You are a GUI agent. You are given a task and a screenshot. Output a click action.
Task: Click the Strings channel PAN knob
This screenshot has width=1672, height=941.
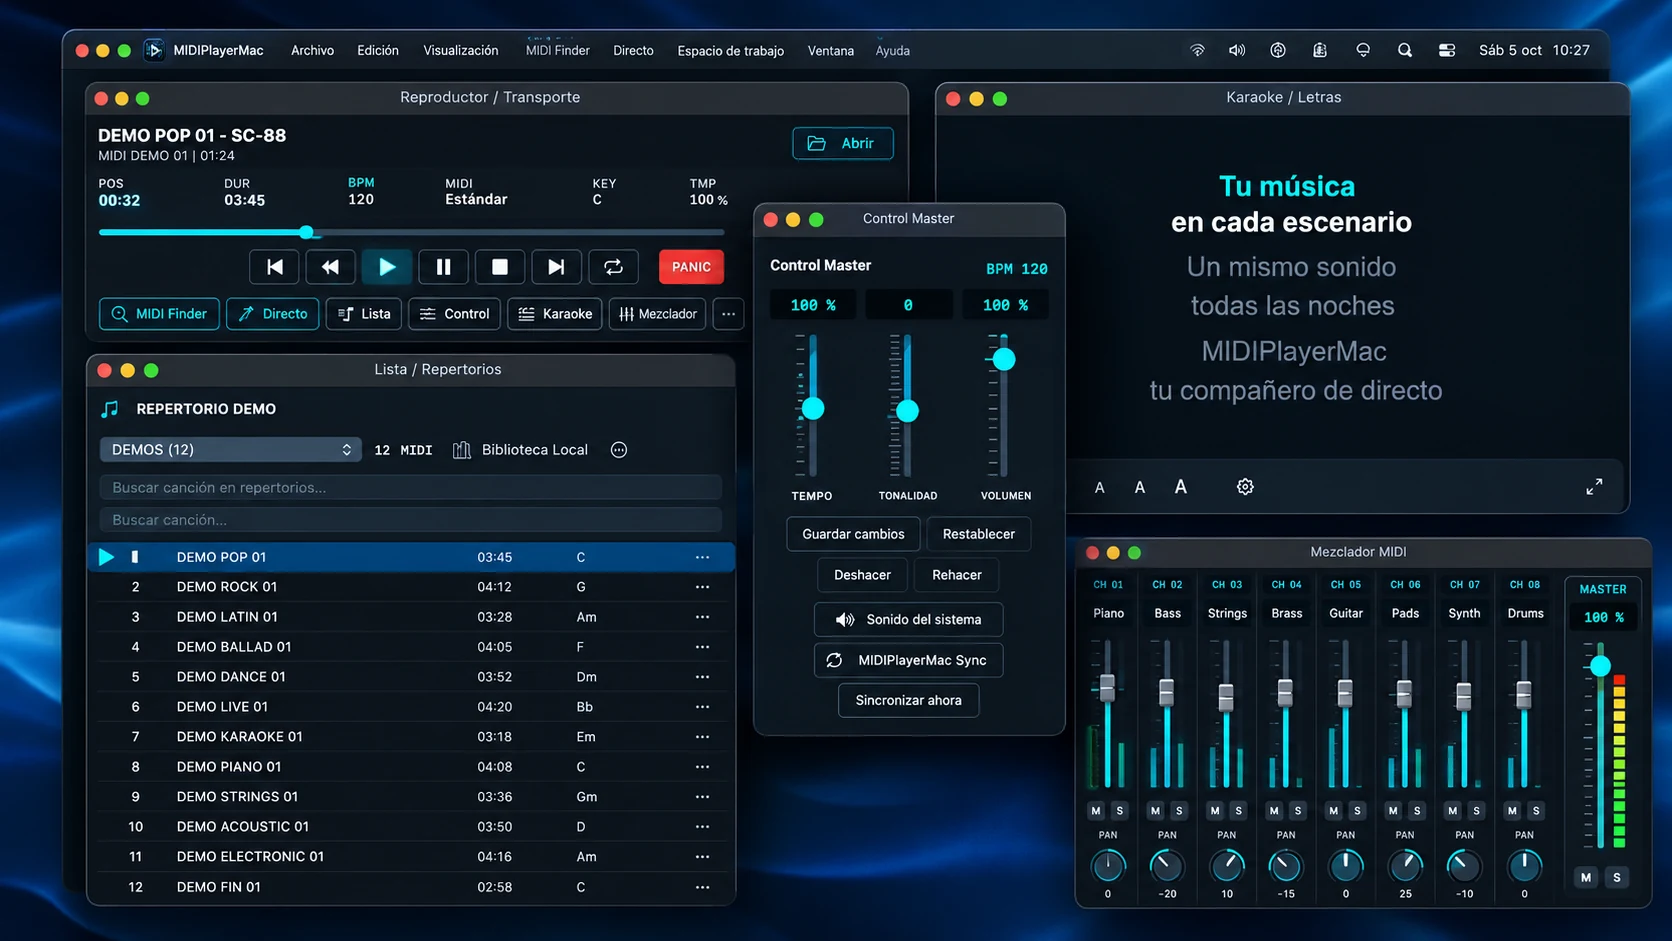[1227, 865]
